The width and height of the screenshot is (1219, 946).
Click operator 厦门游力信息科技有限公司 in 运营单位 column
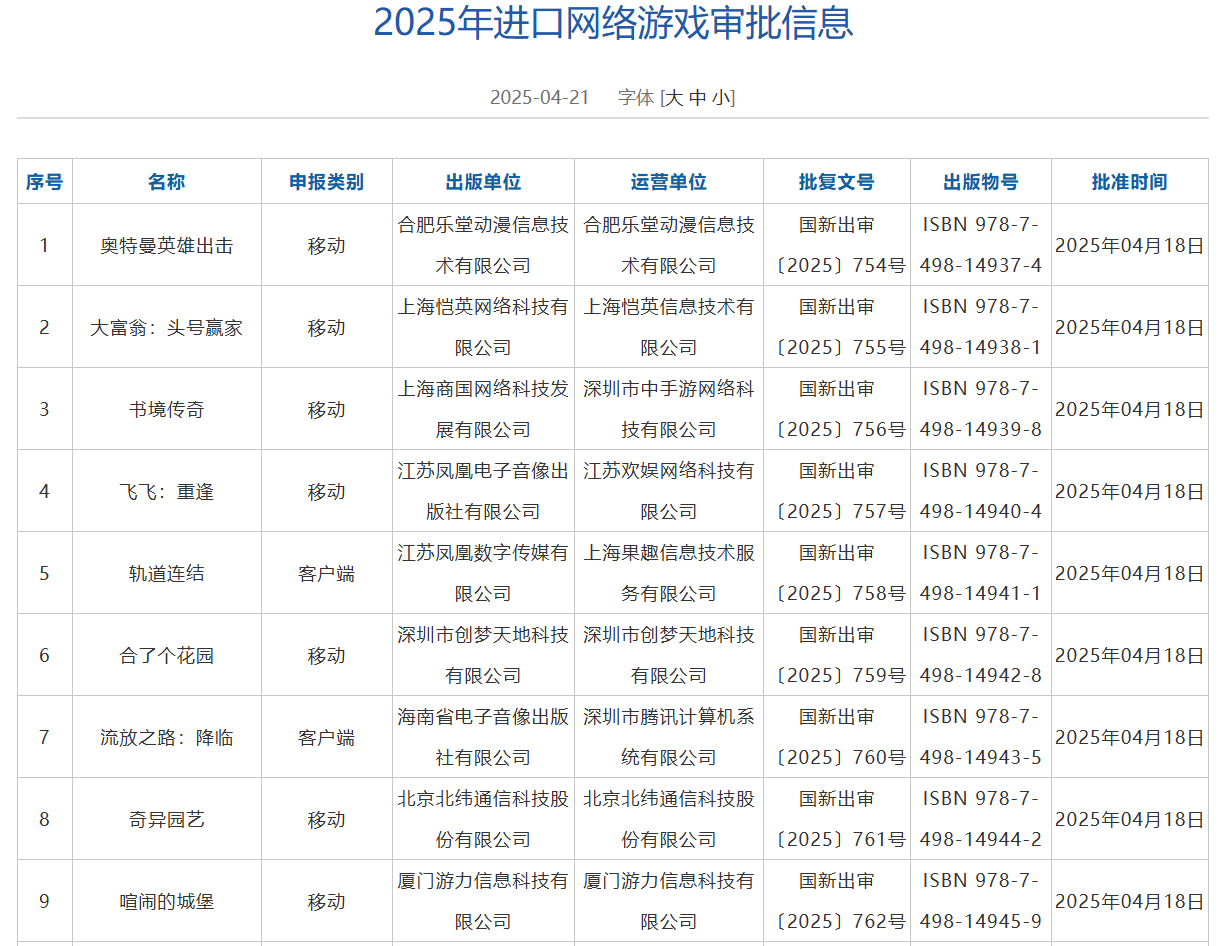(669, 901)
